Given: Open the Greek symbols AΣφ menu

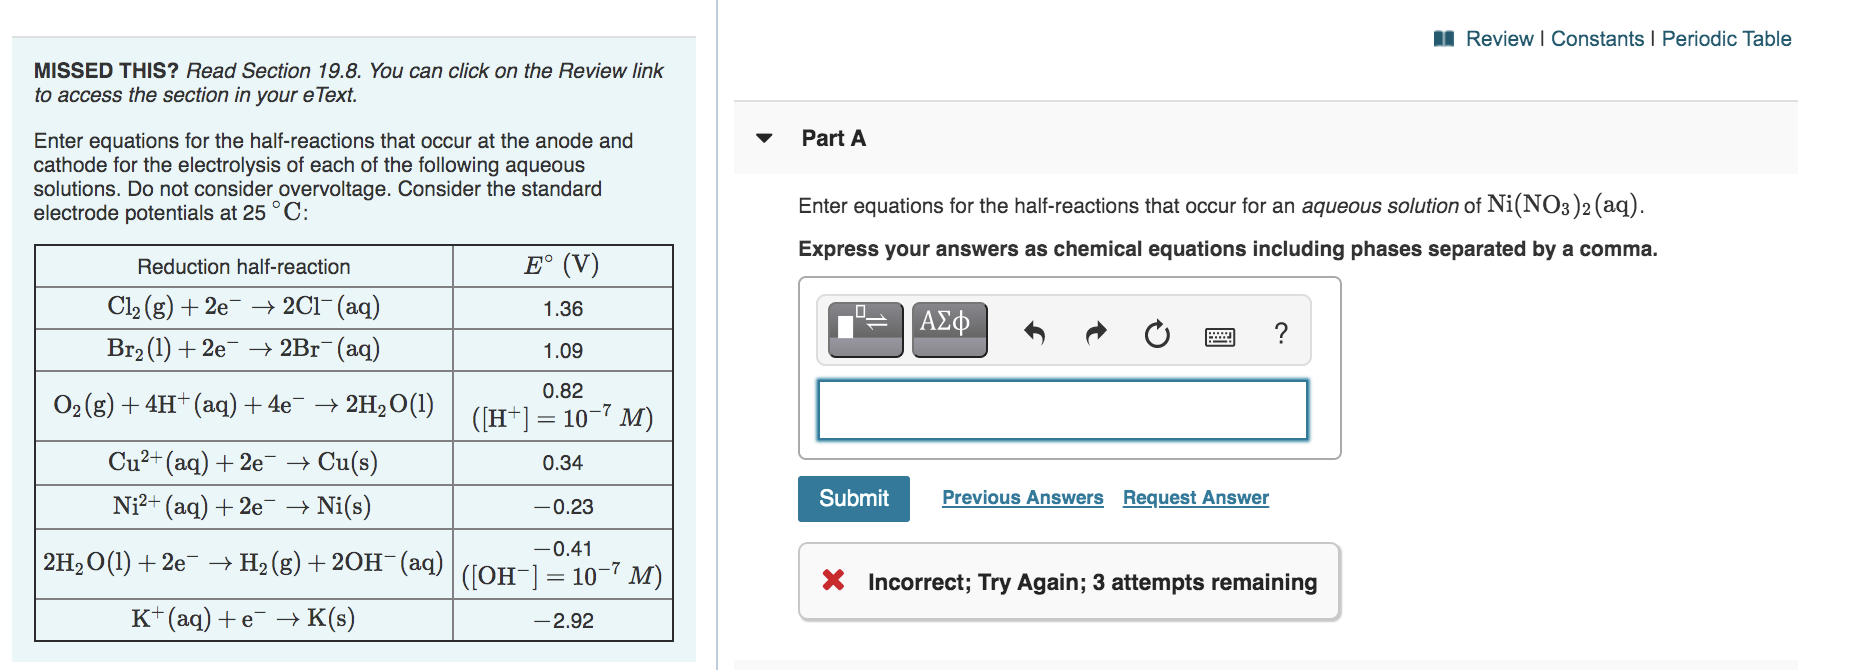Looking at the screenshot, I should pos(948,328).
